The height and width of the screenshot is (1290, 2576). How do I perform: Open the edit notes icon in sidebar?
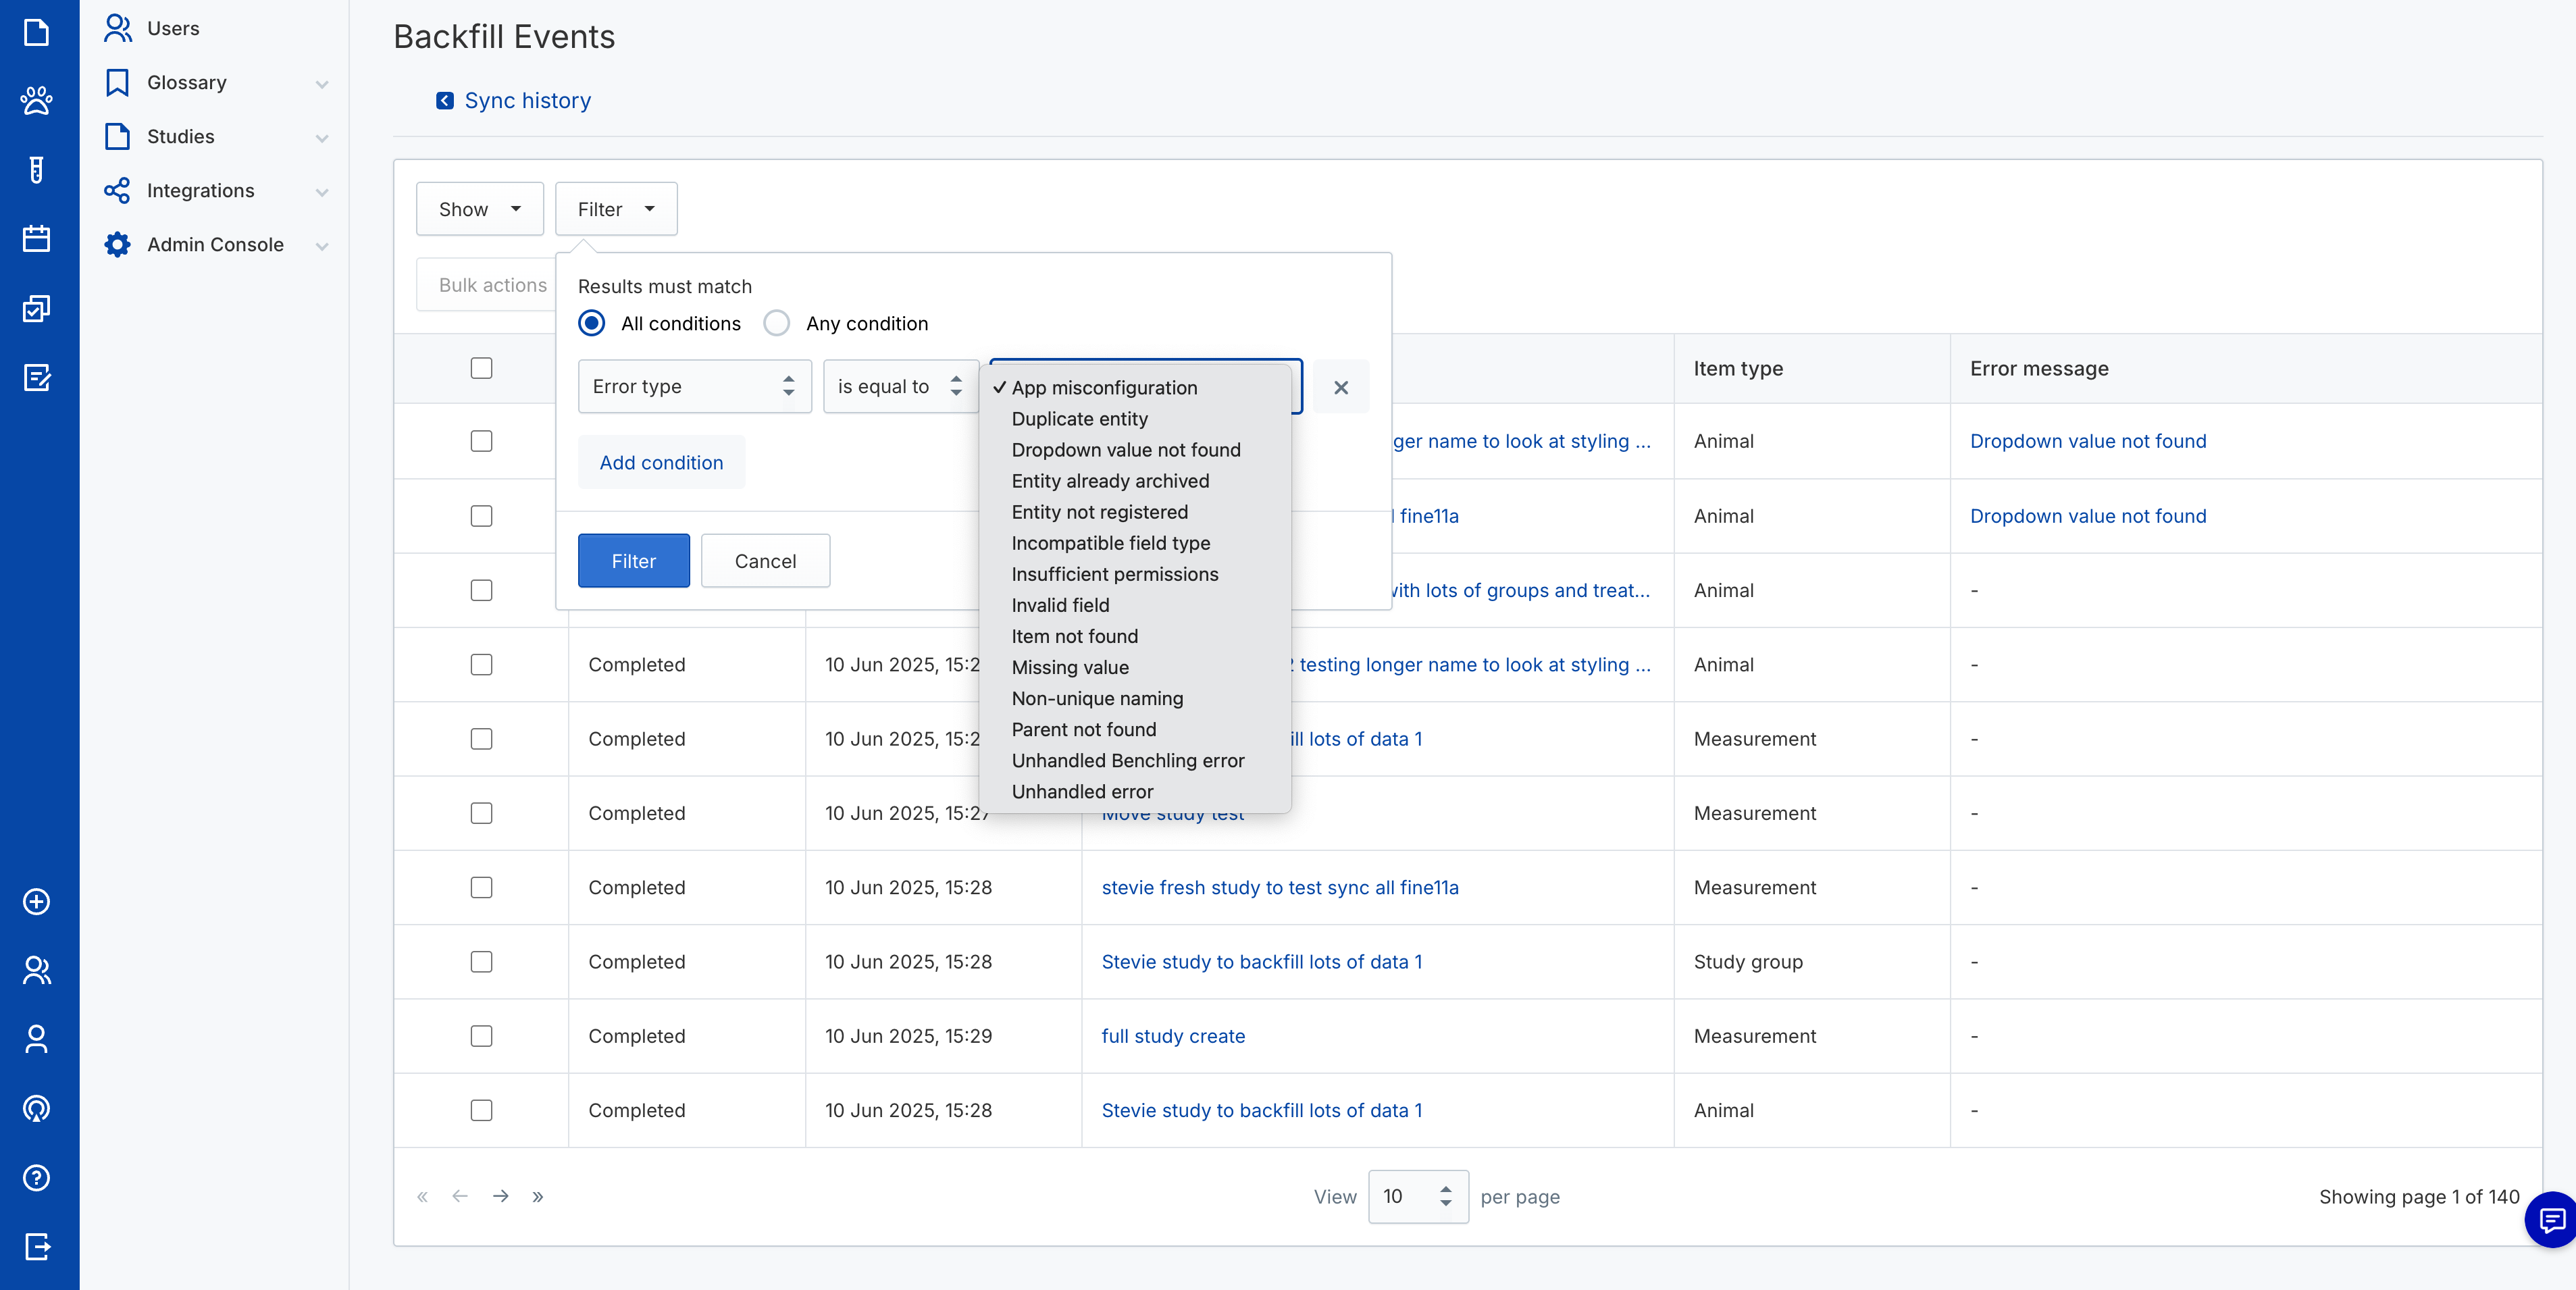coord(36,377)
